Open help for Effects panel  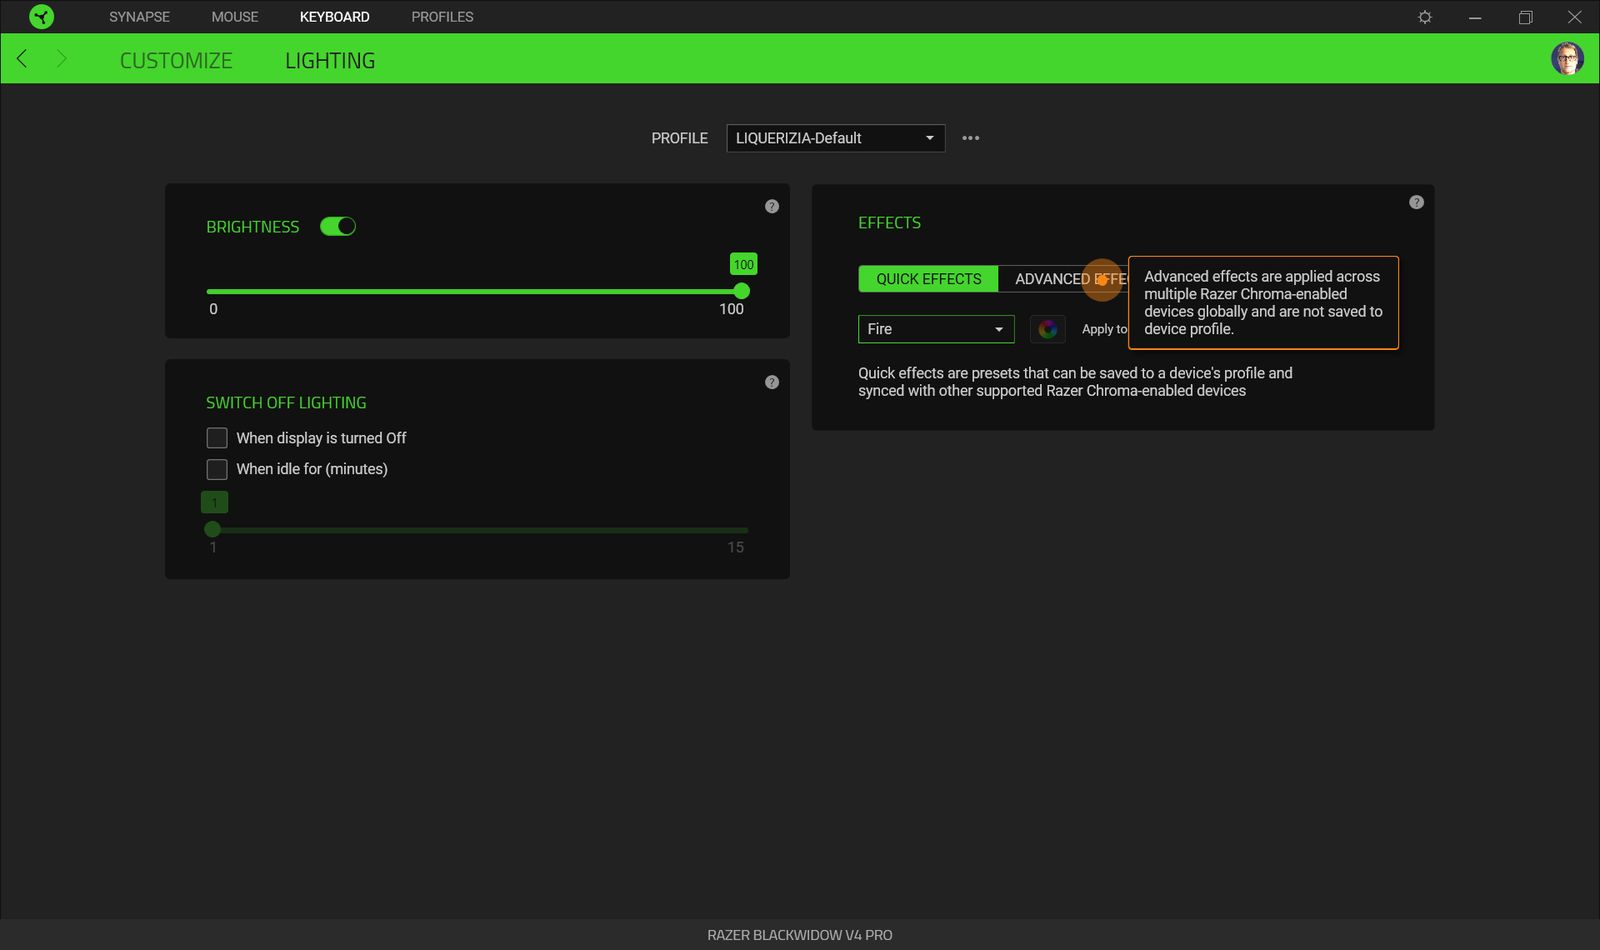coord(1416,202)
